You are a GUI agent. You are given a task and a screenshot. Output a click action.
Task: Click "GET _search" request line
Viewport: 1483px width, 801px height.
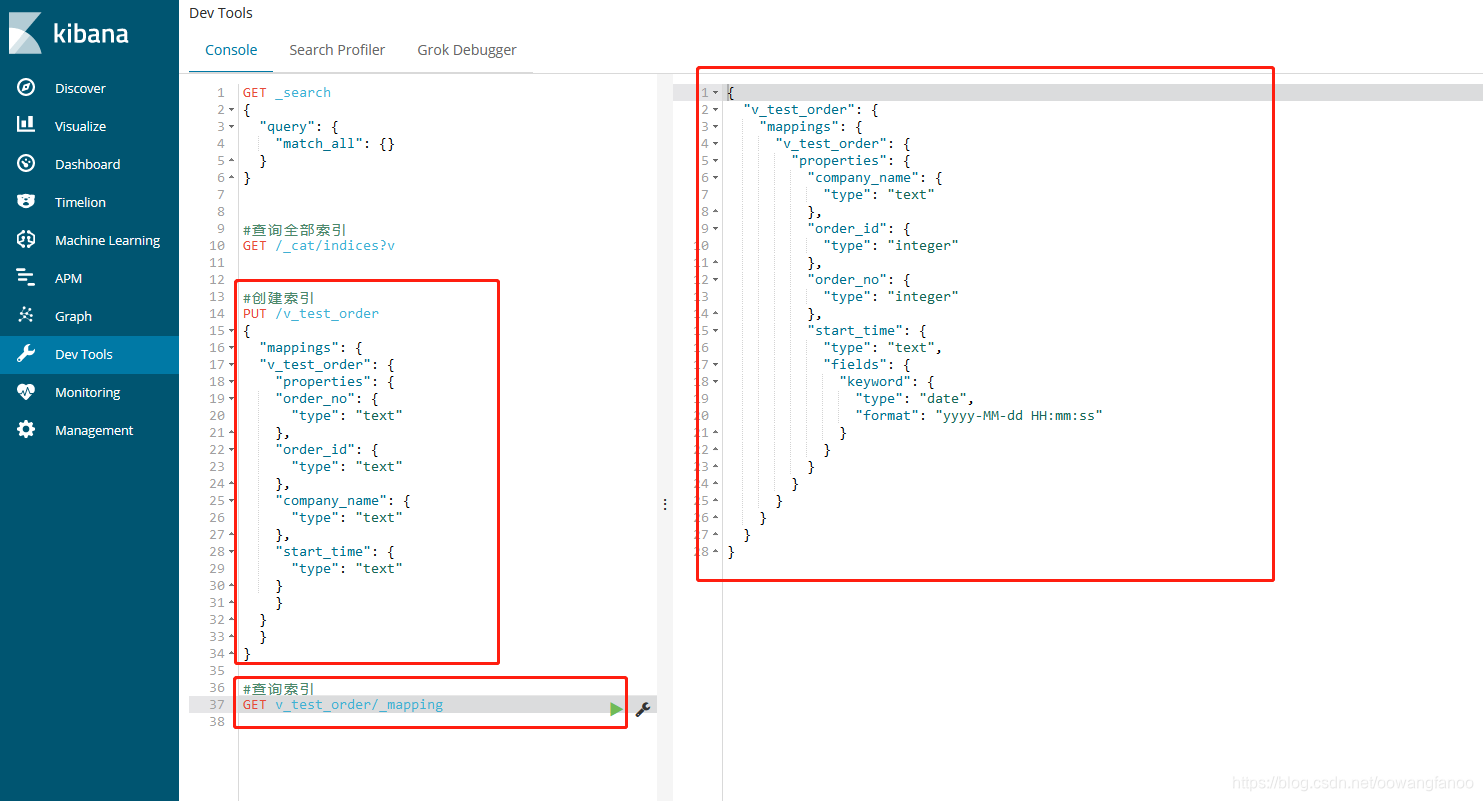(x=287, y=93)
